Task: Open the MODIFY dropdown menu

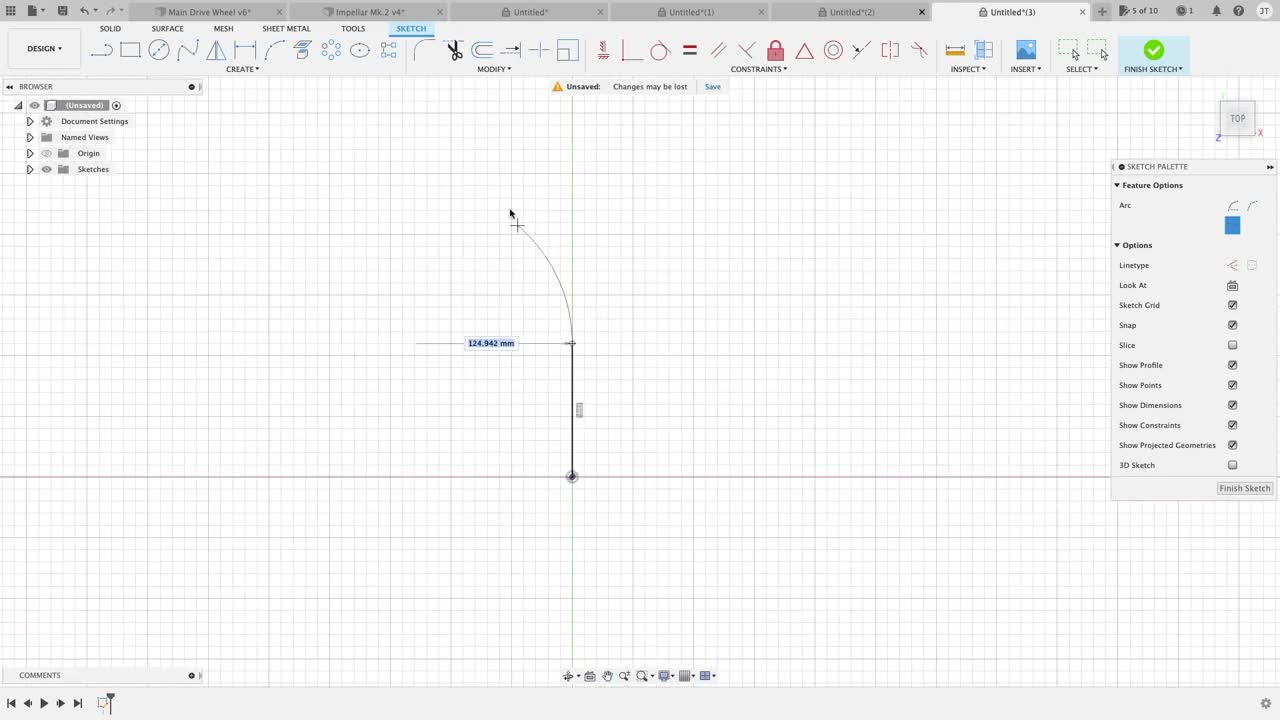Action: click(494, 69)
